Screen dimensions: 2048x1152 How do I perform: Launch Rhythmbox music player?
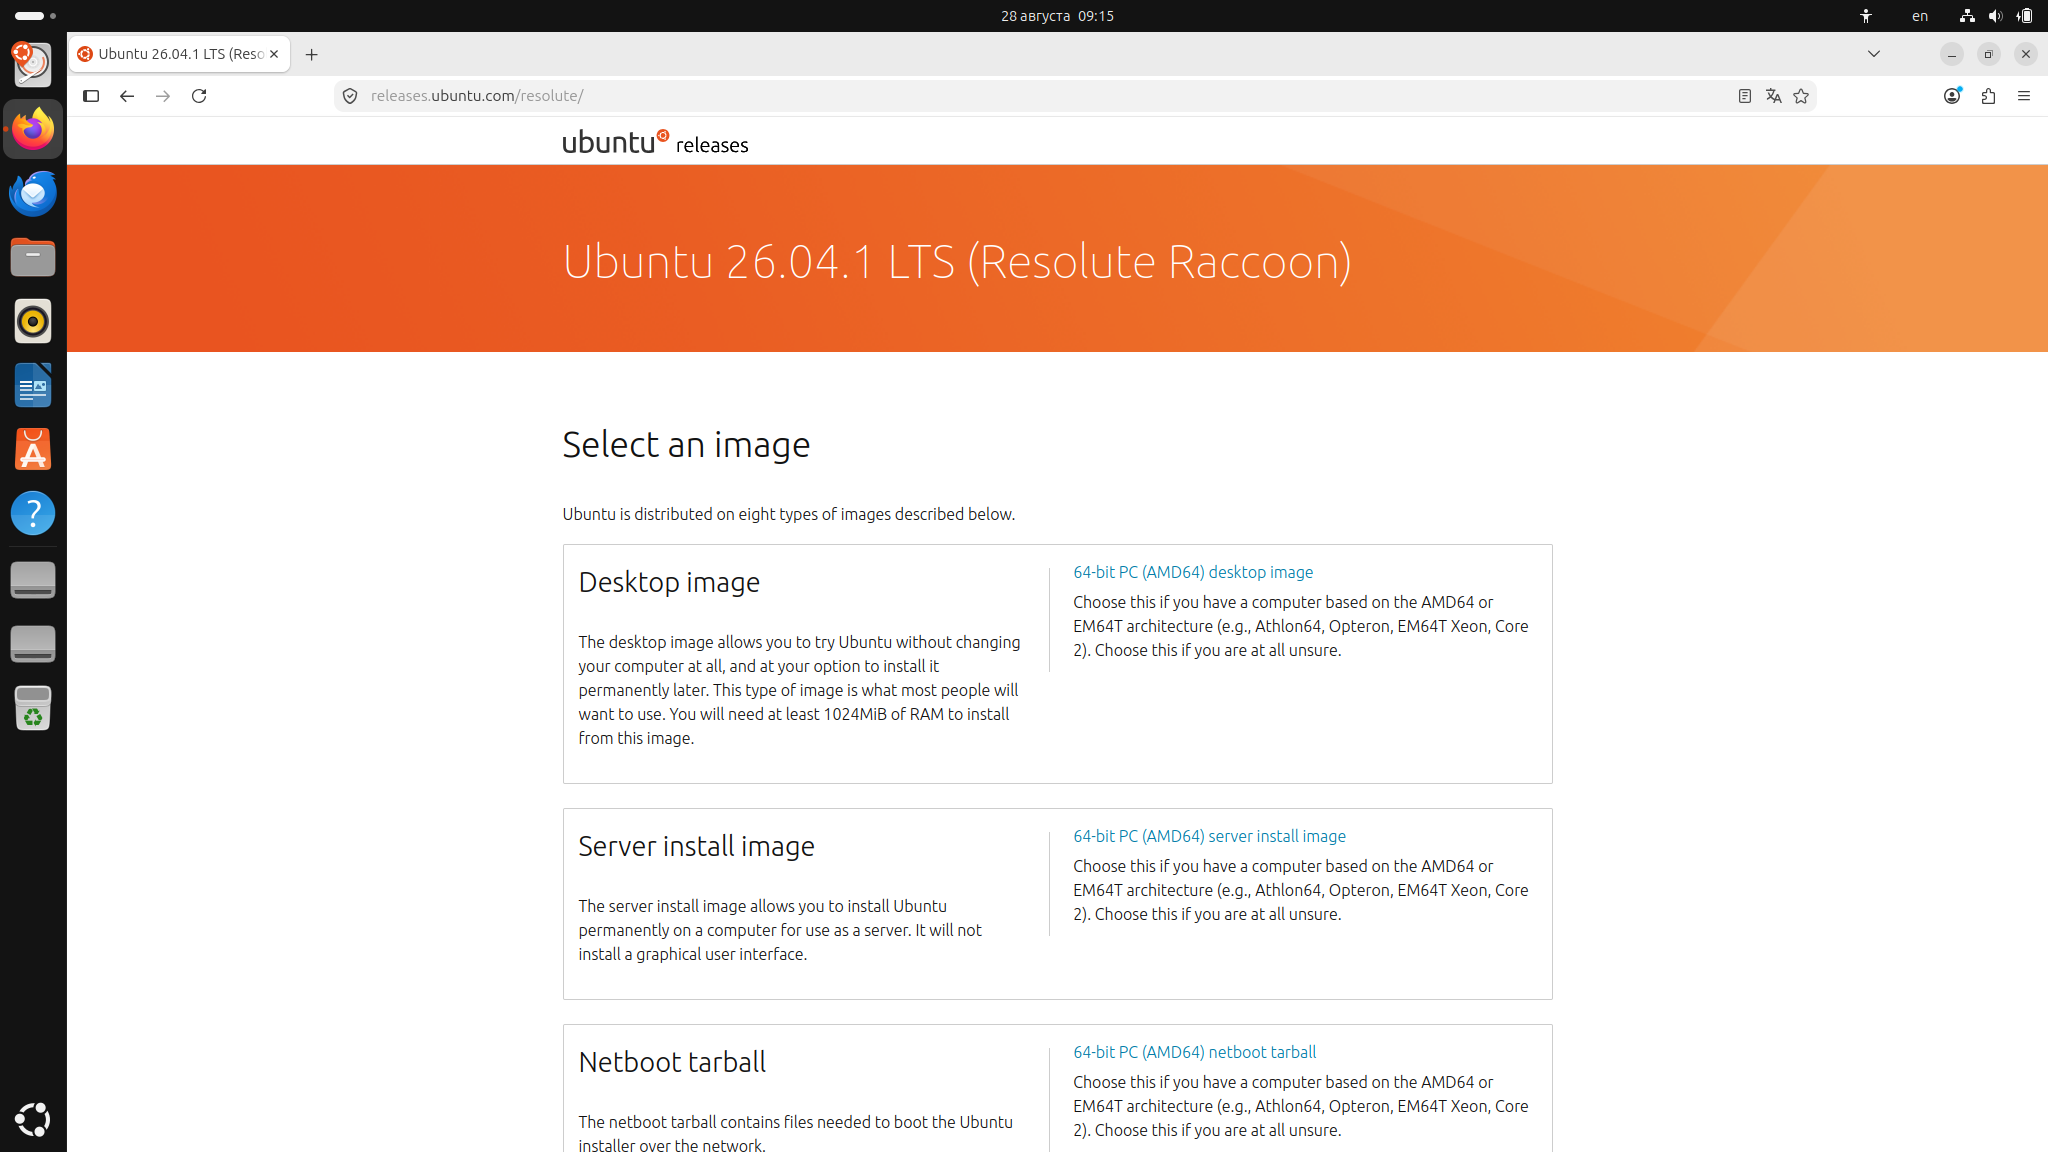coord(33,322)
